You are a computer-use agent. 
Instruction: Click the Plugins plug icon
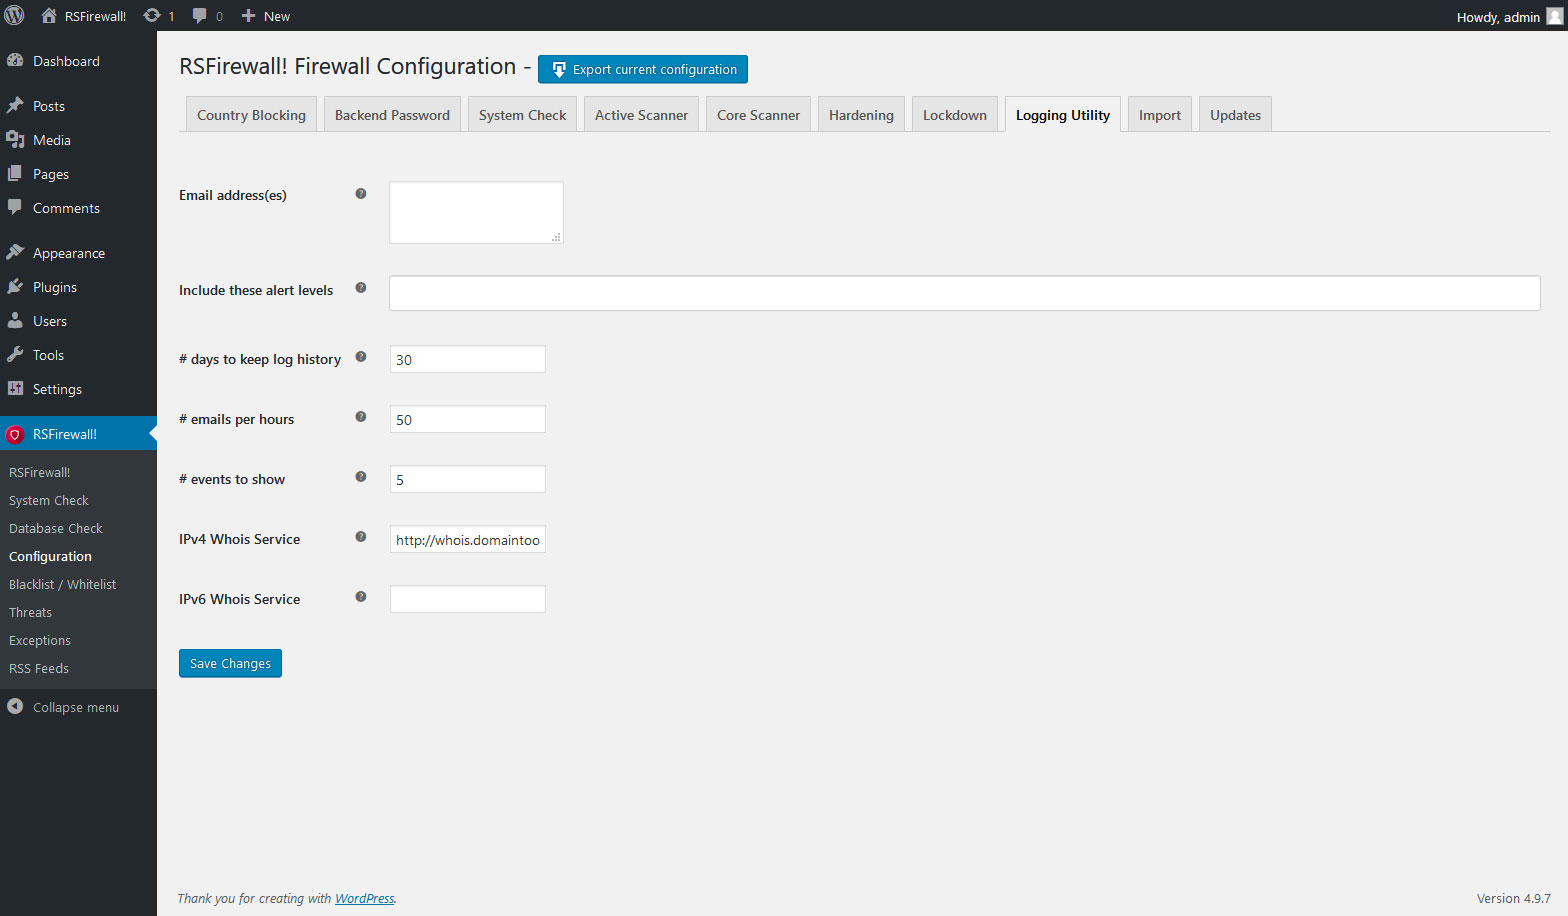[x=15, y=286]
